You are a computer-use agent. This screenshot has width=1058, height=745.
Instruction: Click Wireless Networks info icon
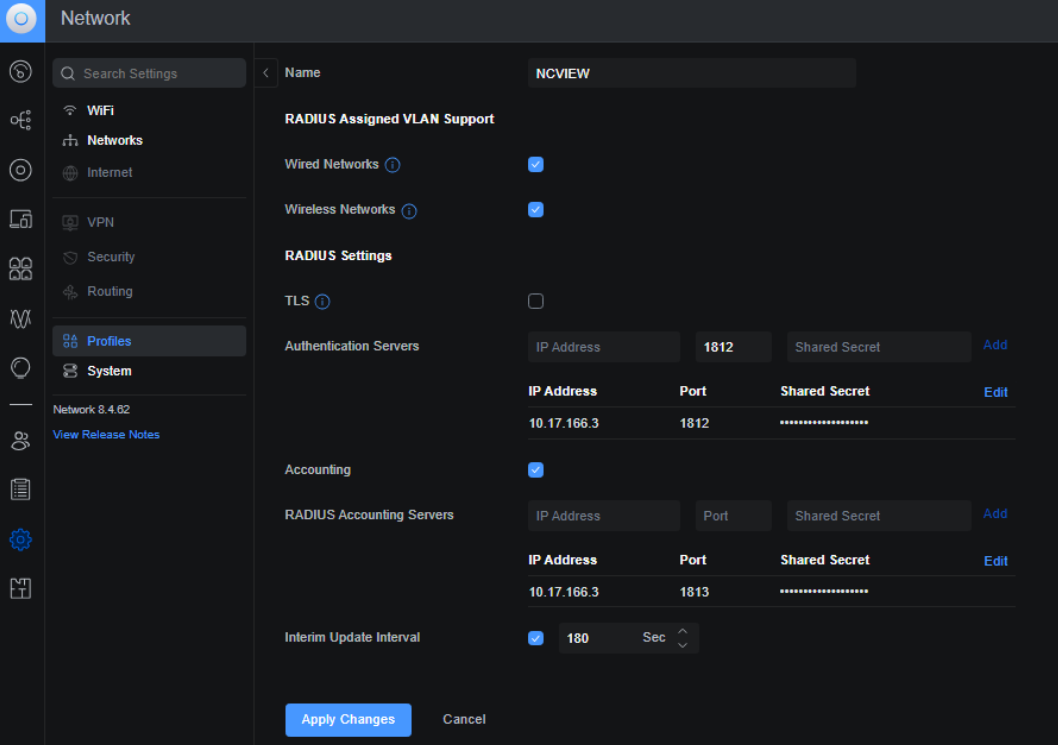click(409, 211)
